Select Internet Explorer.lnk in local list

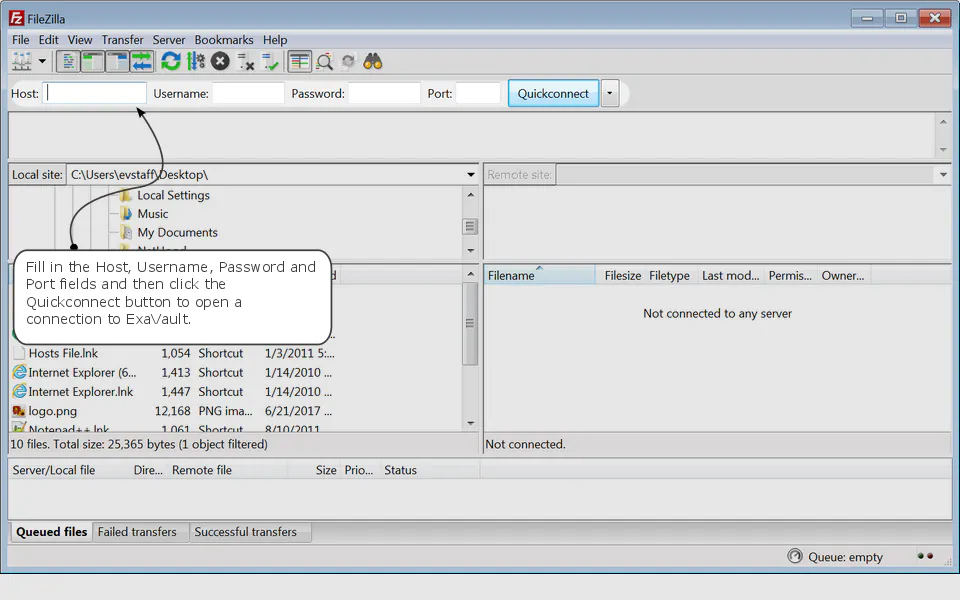173,392
